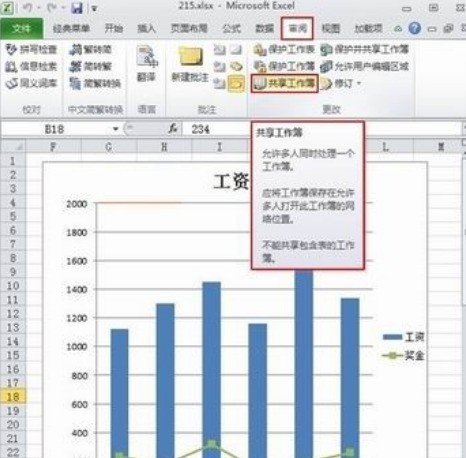The height and width of the screenshot is (458, 466).
Task: Click the 1000 axis label
Action: click(77, 347)
